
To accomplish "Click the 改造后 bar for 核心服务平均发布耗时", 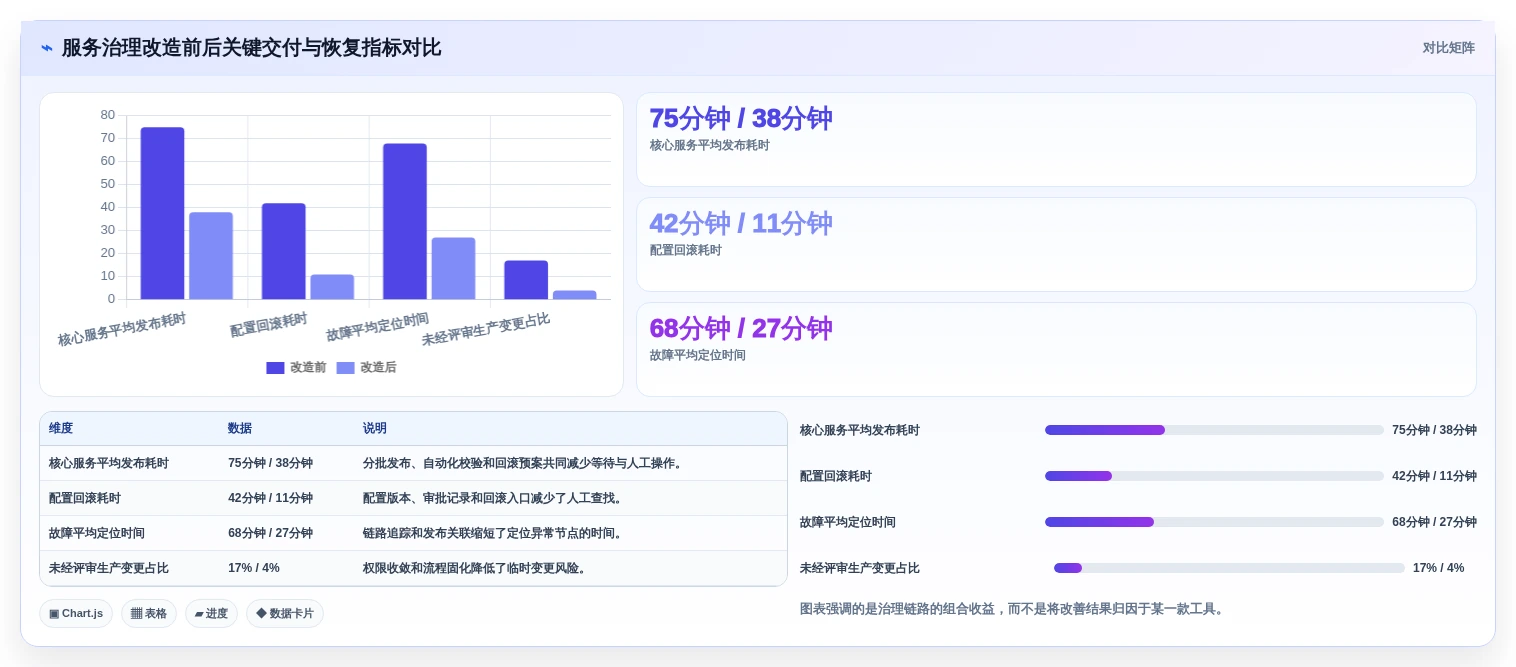I will (x=211, y=256).
